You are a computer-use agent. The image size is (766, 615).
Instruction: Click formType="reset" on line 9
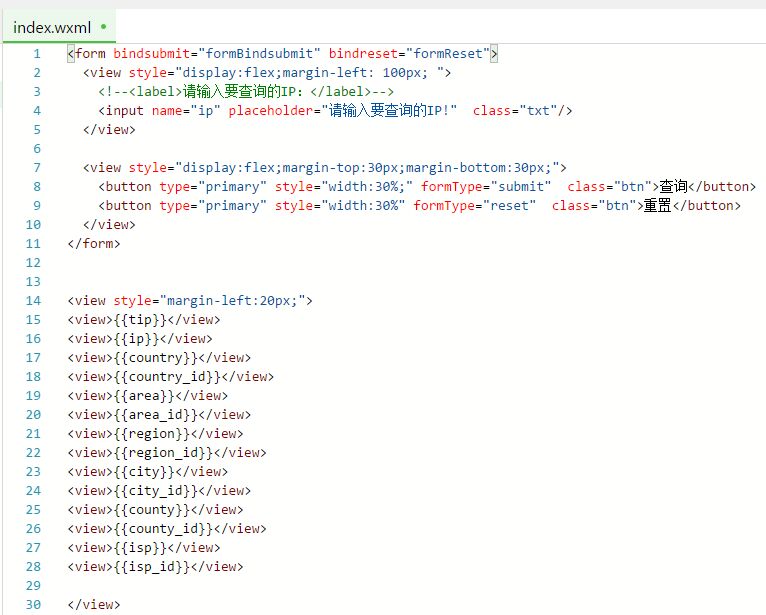(x=474, y=206)
